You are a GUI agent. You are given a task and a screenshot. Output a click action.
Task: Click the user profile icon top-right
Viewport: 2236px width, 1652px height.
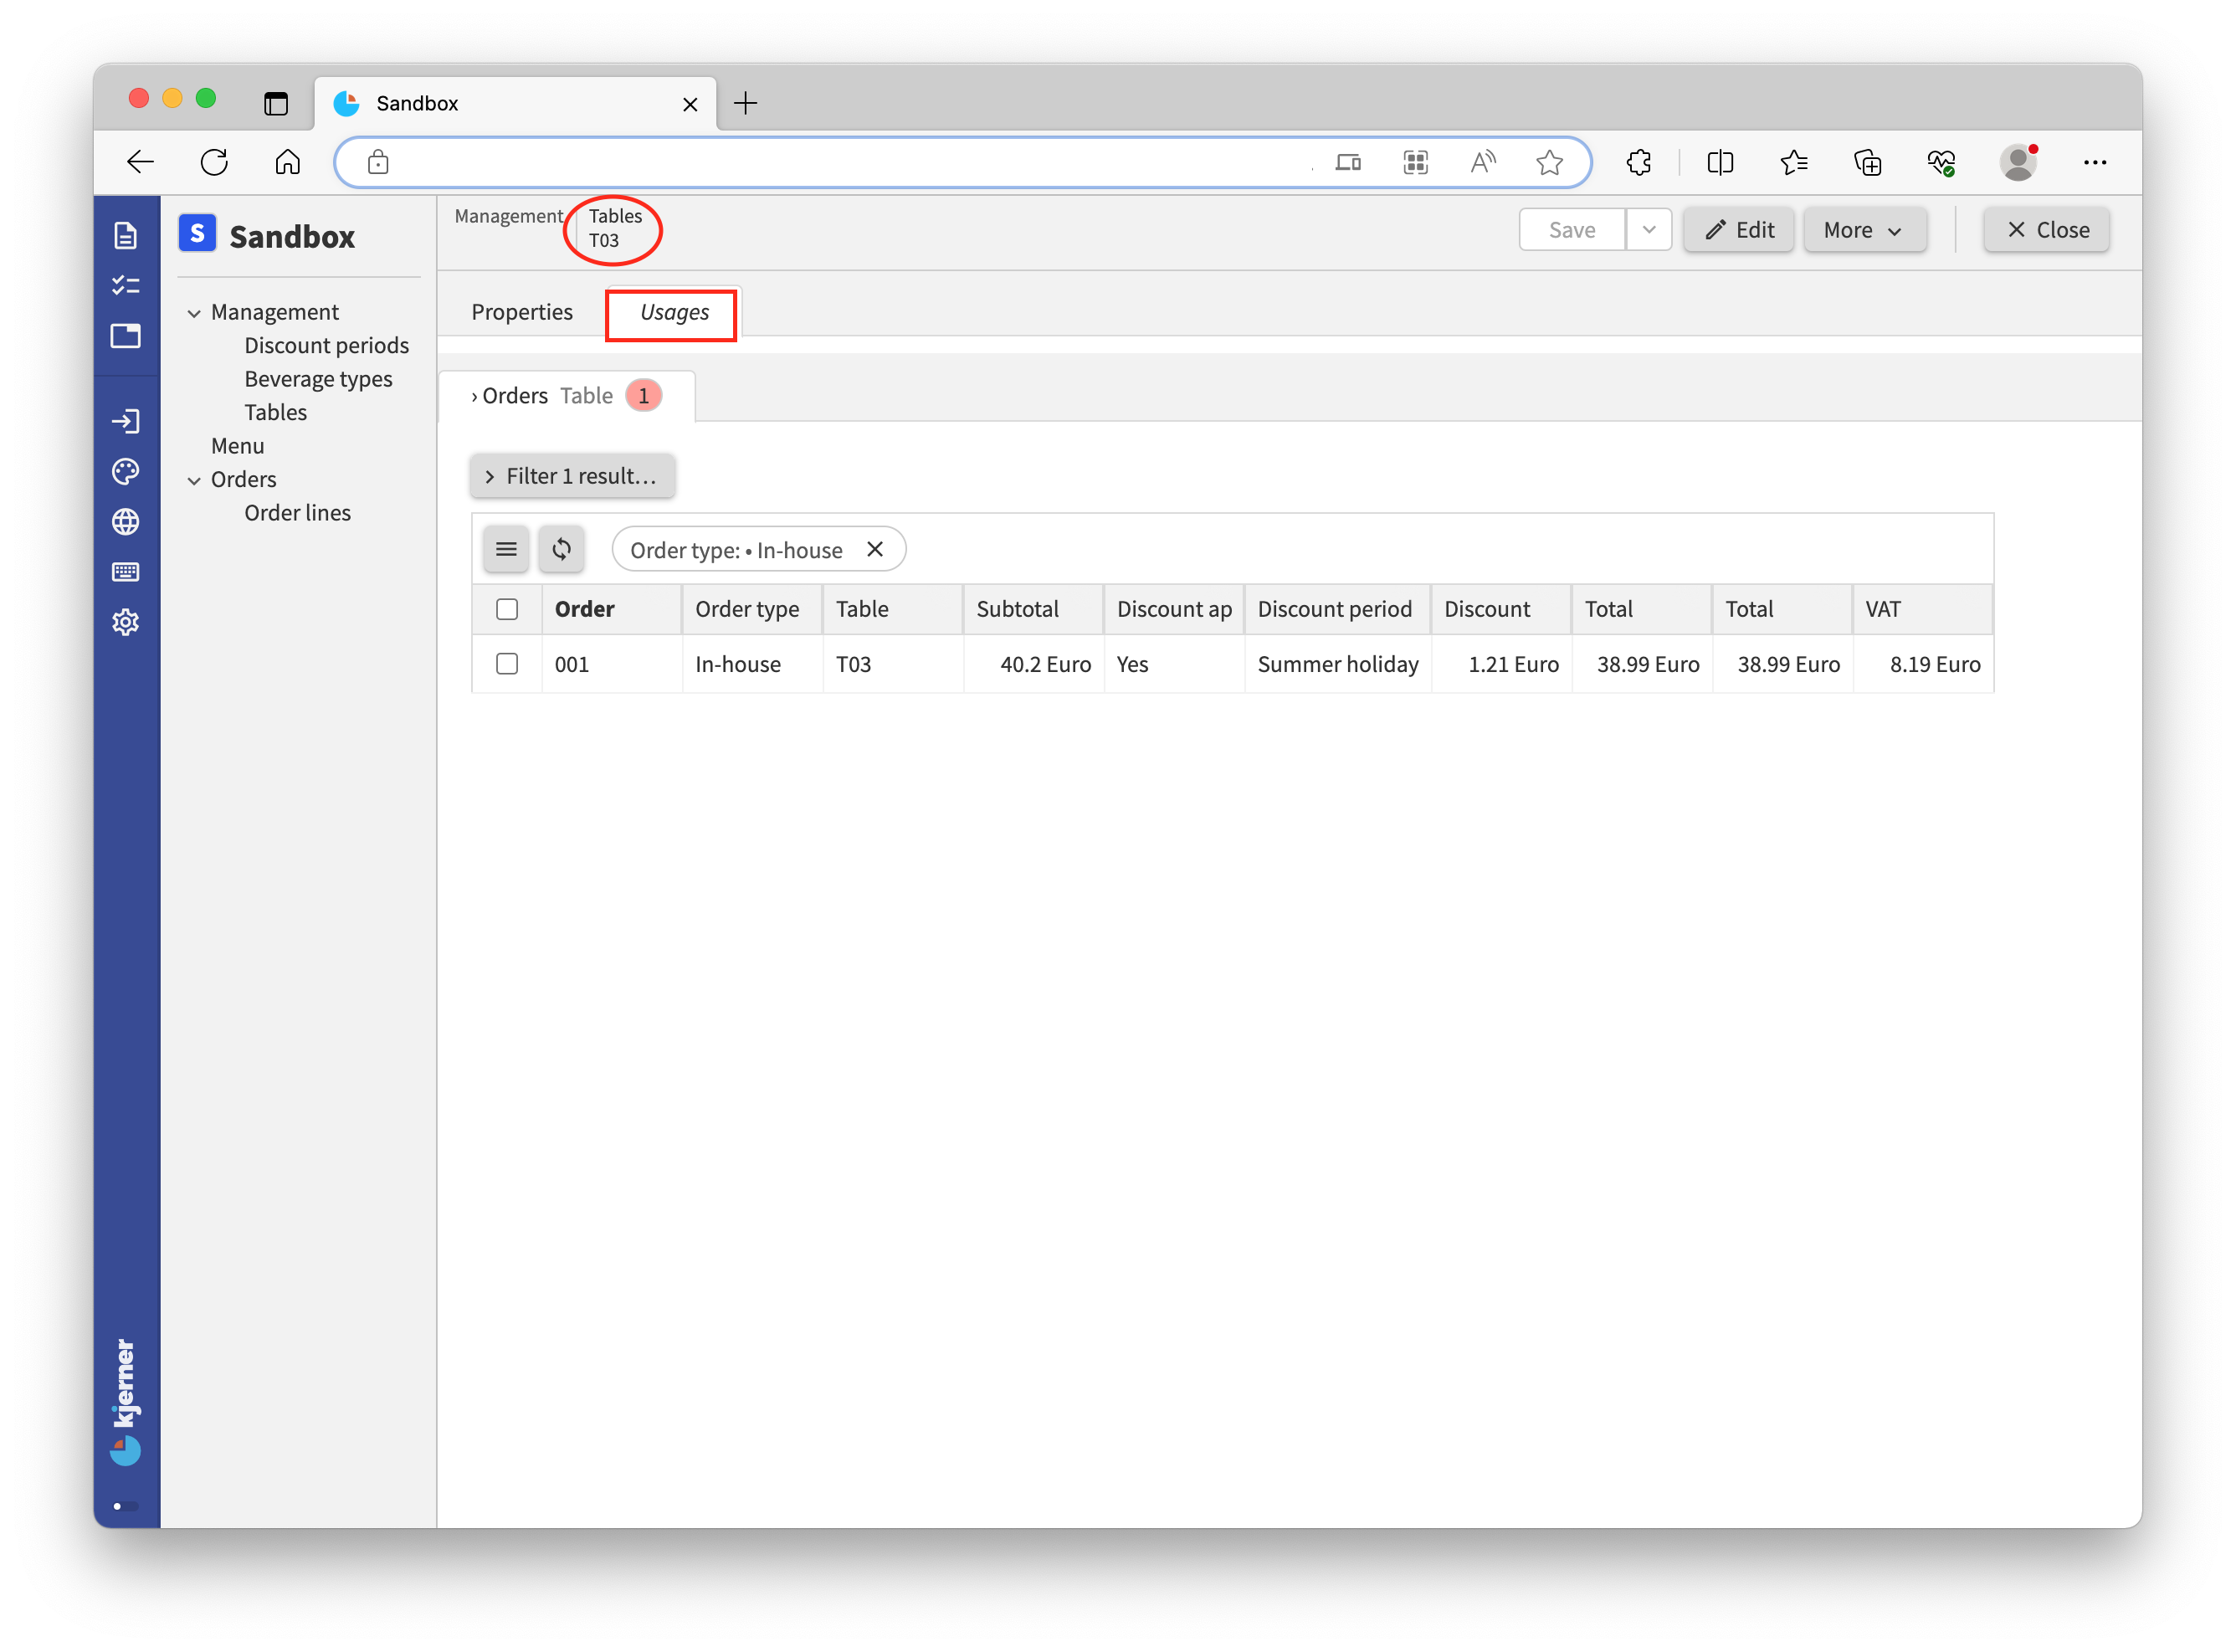click(x=2018, y=162)
